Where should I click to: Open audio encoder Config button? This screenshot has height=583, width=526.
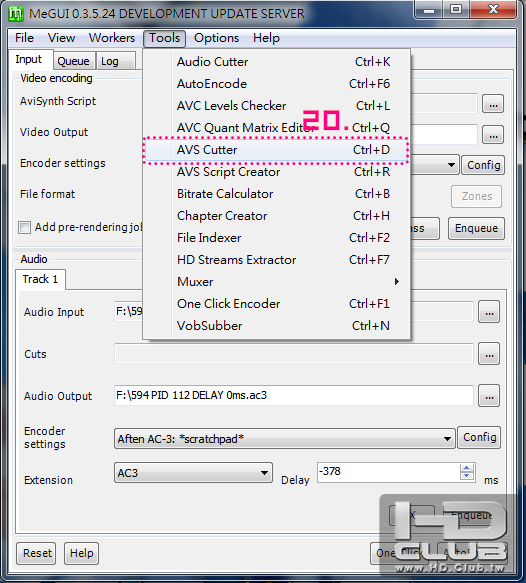tap(479, 438)
